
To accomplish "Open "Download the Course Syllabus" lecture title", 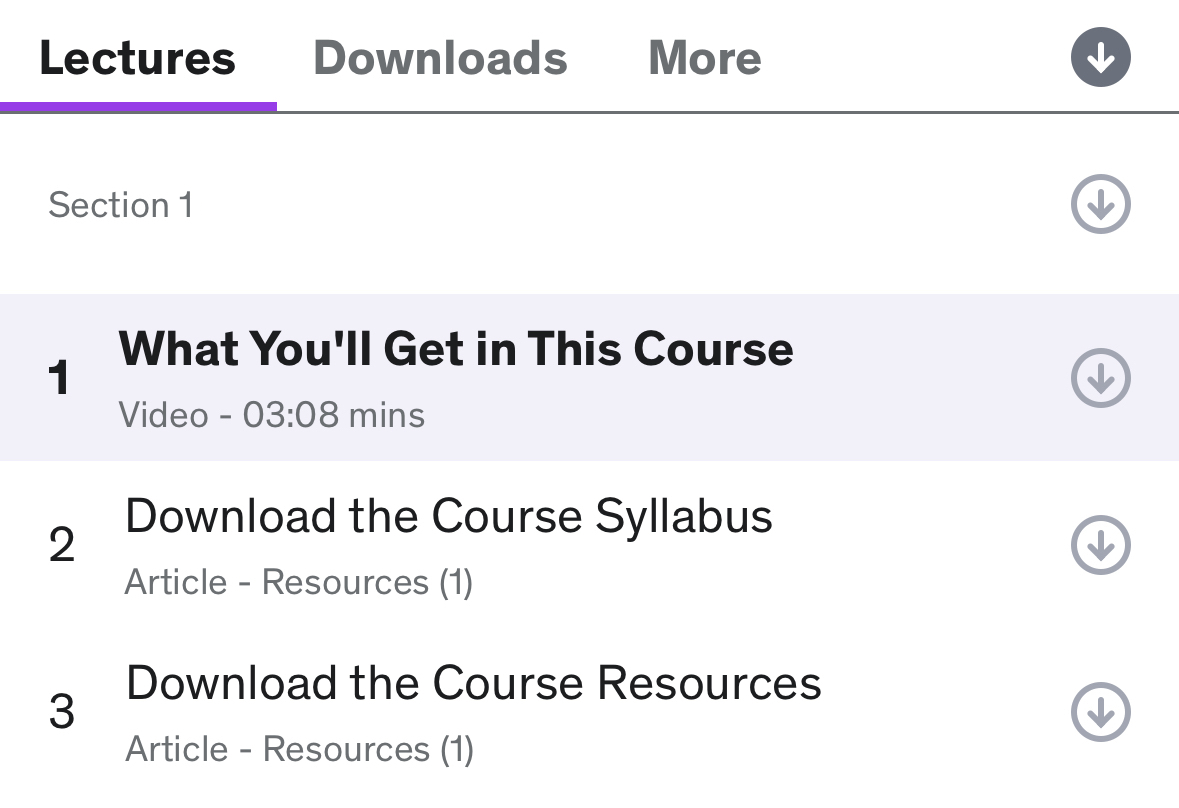I will [449, 517].
